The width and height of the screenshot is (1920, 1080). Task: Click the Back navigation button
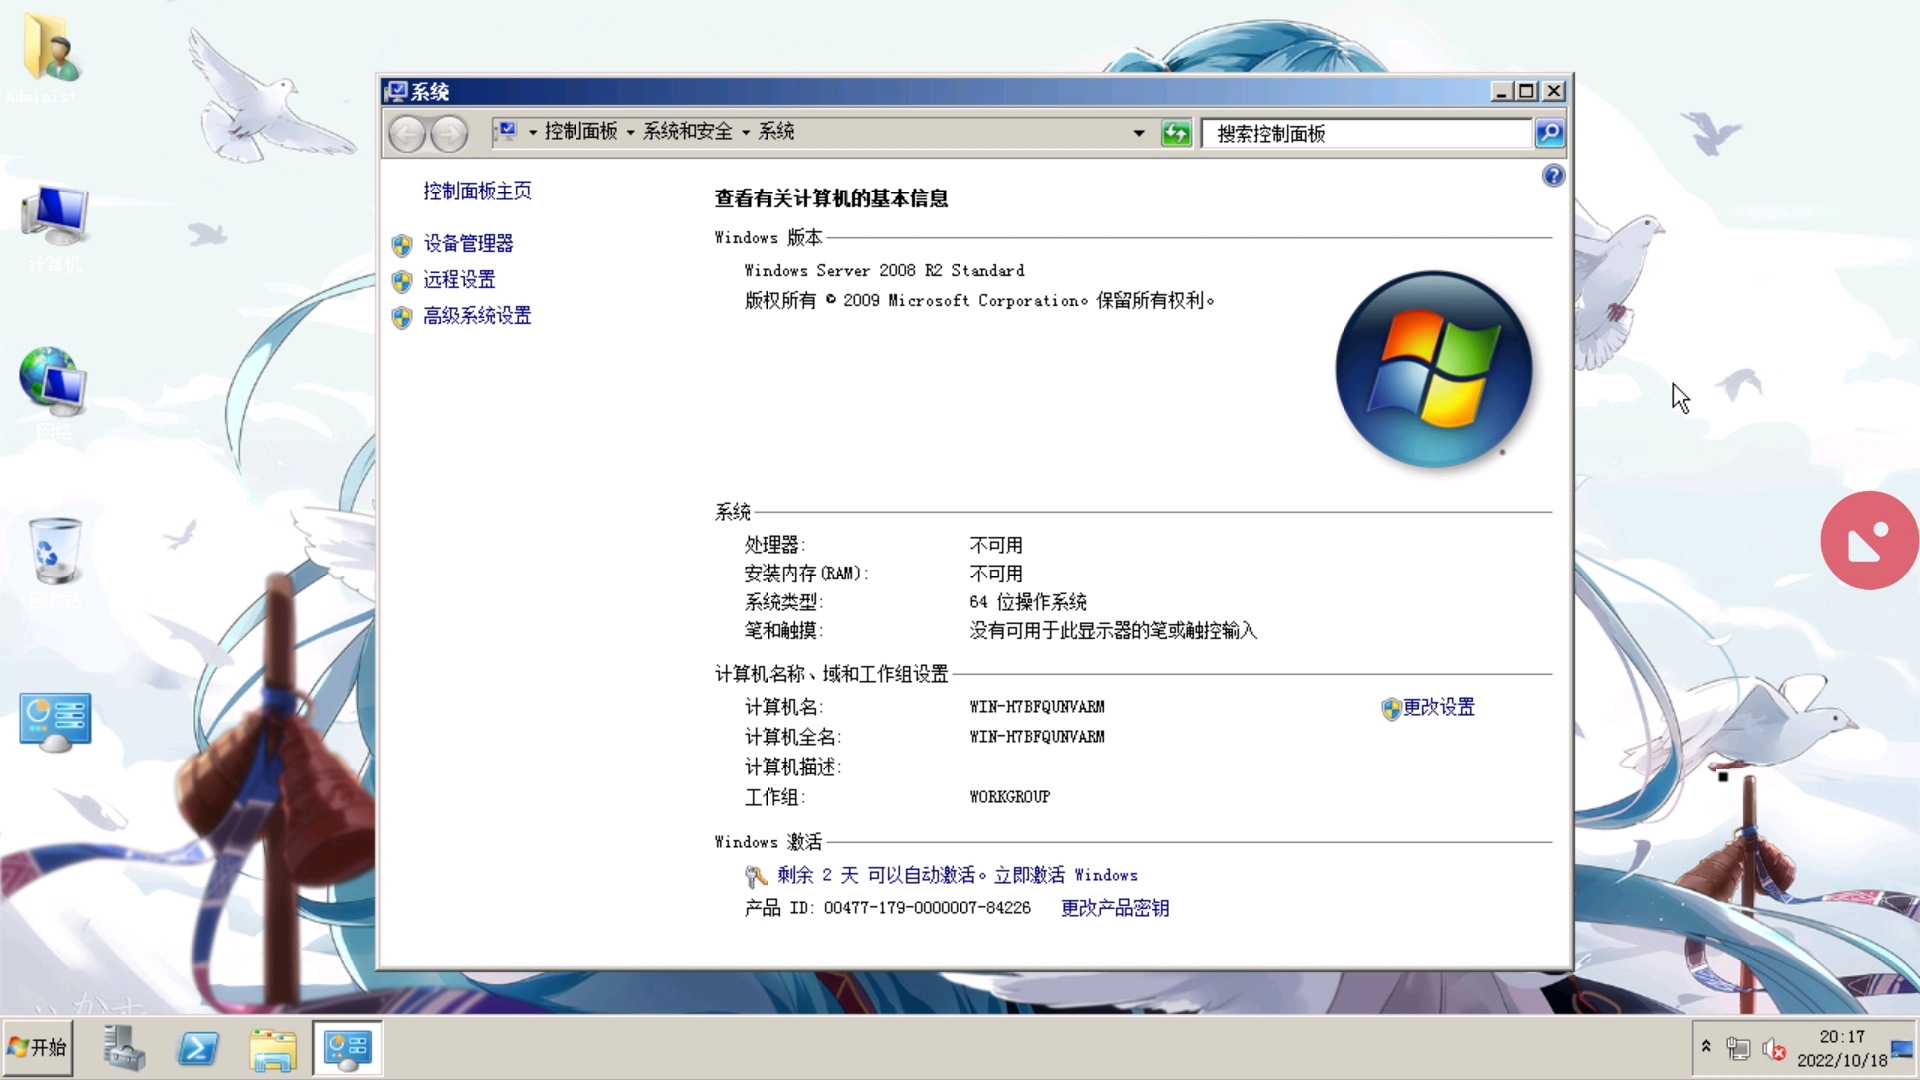407,132
